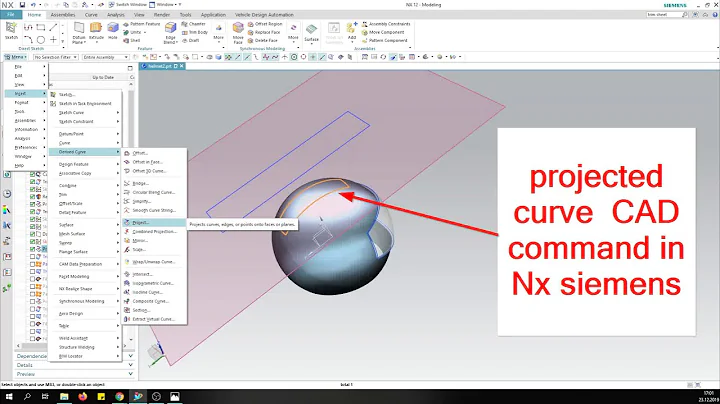Click Switch Window in title bar
720x404 pixels.
[128, 5]
